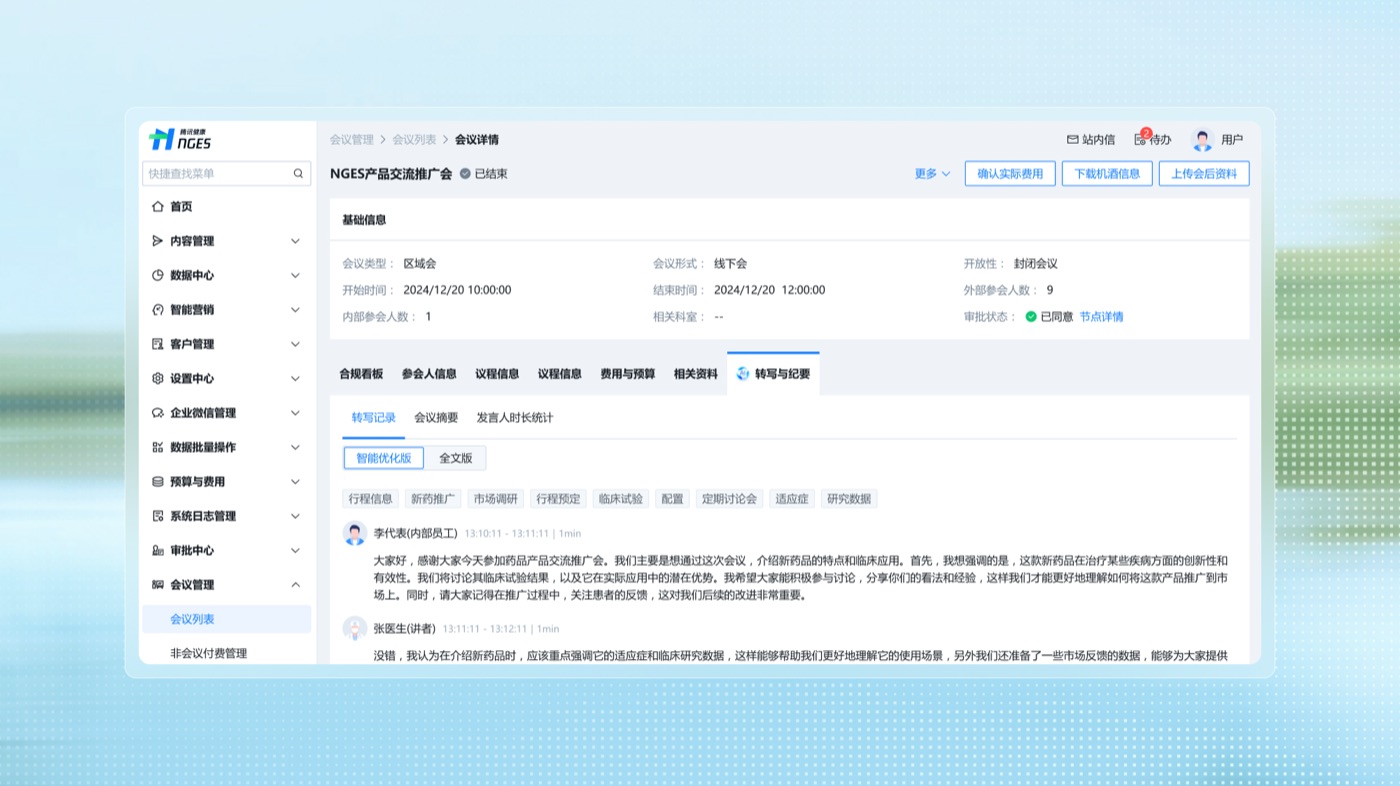Viewport: 1400px width, 786px height.
Task: Click the green 已同意 check icon
Action: (x=1031, y=317)
